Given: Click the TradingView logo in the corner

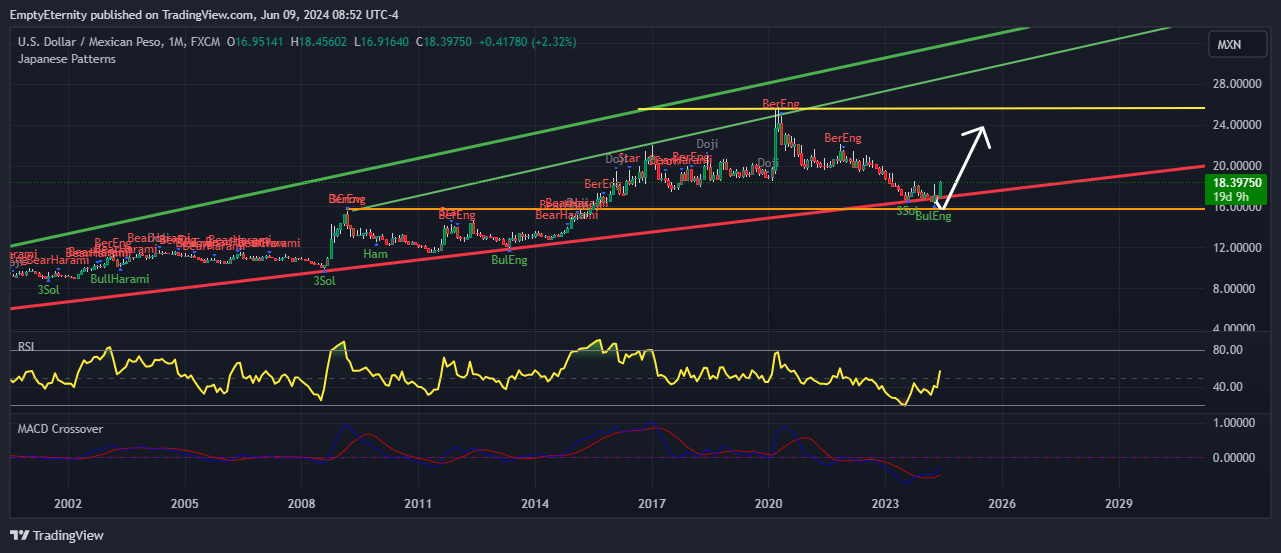Looking at the screenshot, I should 57,535.
